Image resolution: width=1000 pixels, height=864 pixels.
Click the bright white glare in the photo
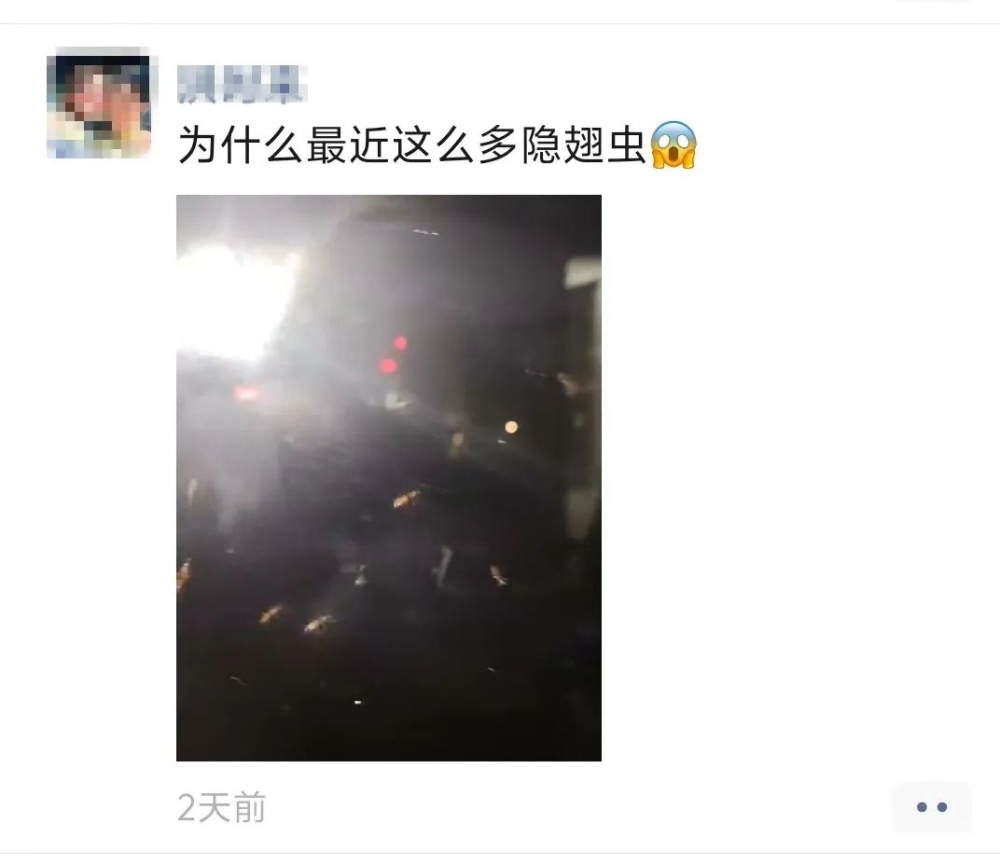click(x=237, y=300)
